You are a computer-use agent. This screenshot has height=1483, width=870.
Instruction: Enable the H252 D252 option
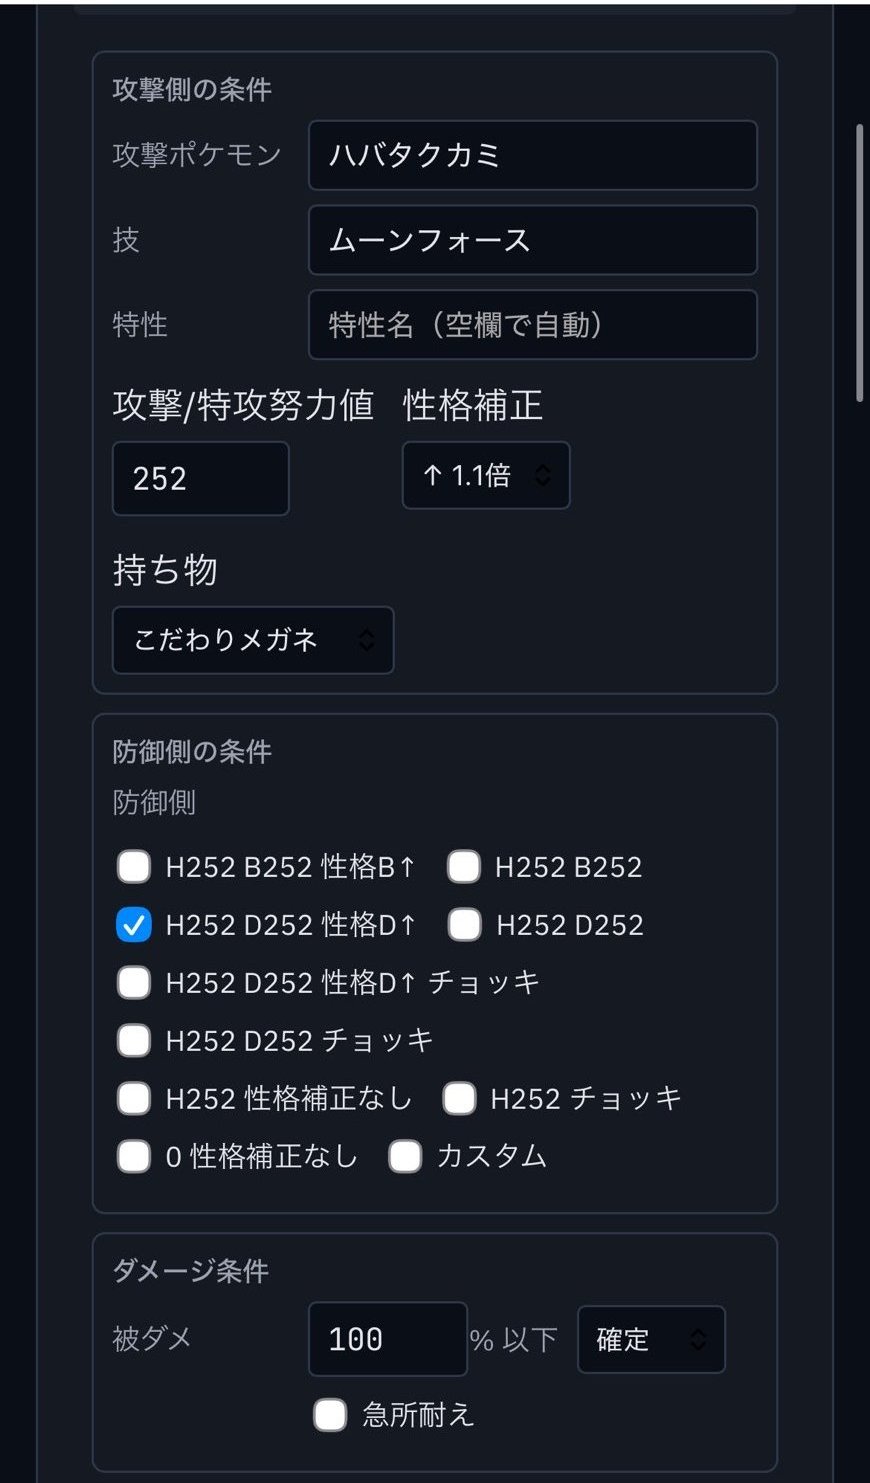point(464,925)
